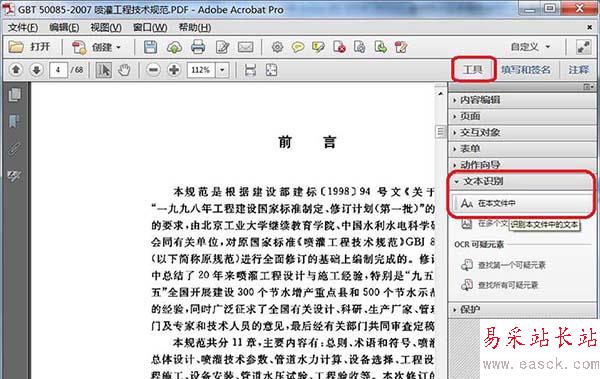The image size is (600, 379).
Task: Click the page number input field
Action: pyautogui.click(x=58, y=70)
